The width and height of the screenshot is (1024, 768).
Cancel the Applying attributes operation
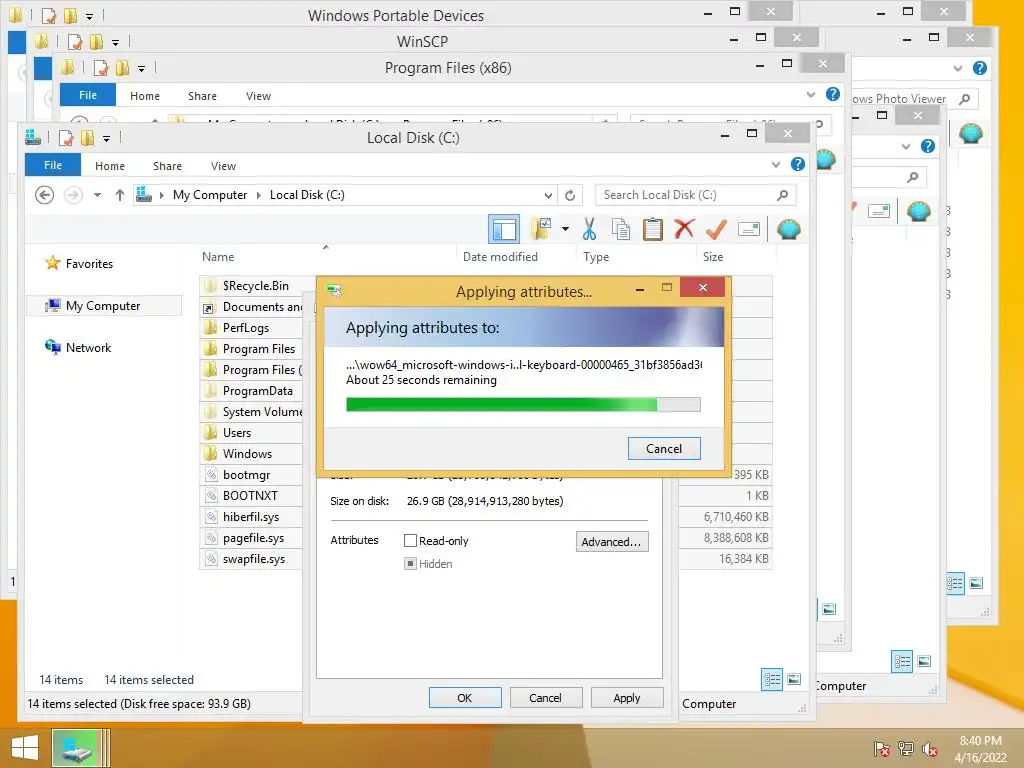[664, 449]
